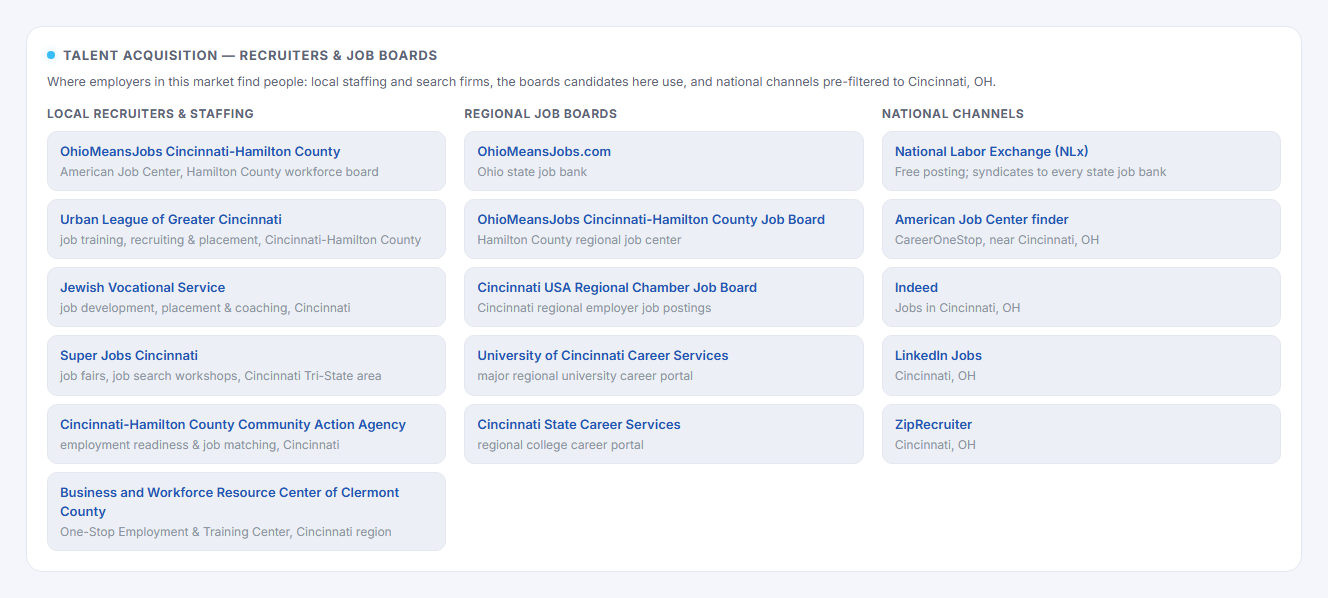
Task: Select the 'Local Recruiters & Staffing' column heading
Action: 150,114
